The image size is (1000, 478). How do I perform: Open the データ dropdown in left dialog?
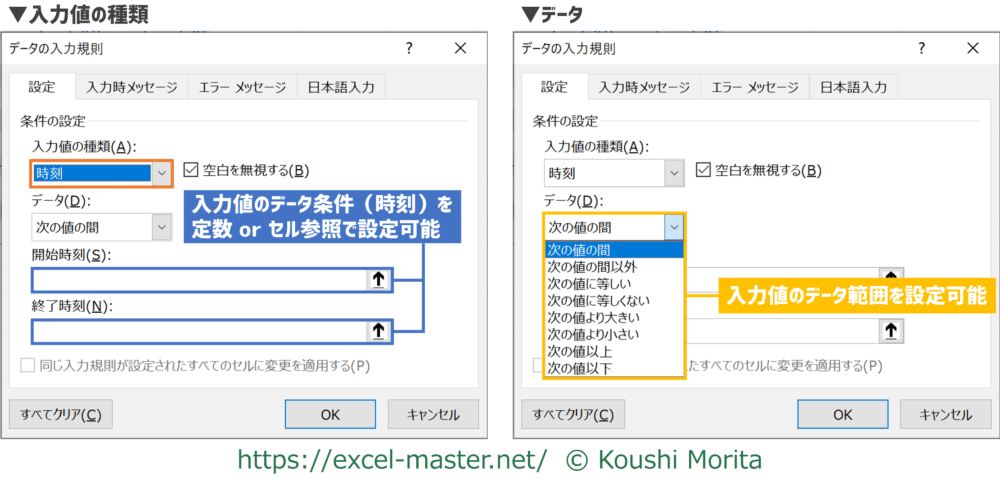(162, 227)
